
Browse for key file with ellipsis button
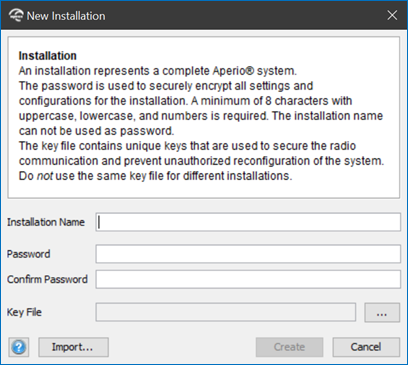pos(382,313)
